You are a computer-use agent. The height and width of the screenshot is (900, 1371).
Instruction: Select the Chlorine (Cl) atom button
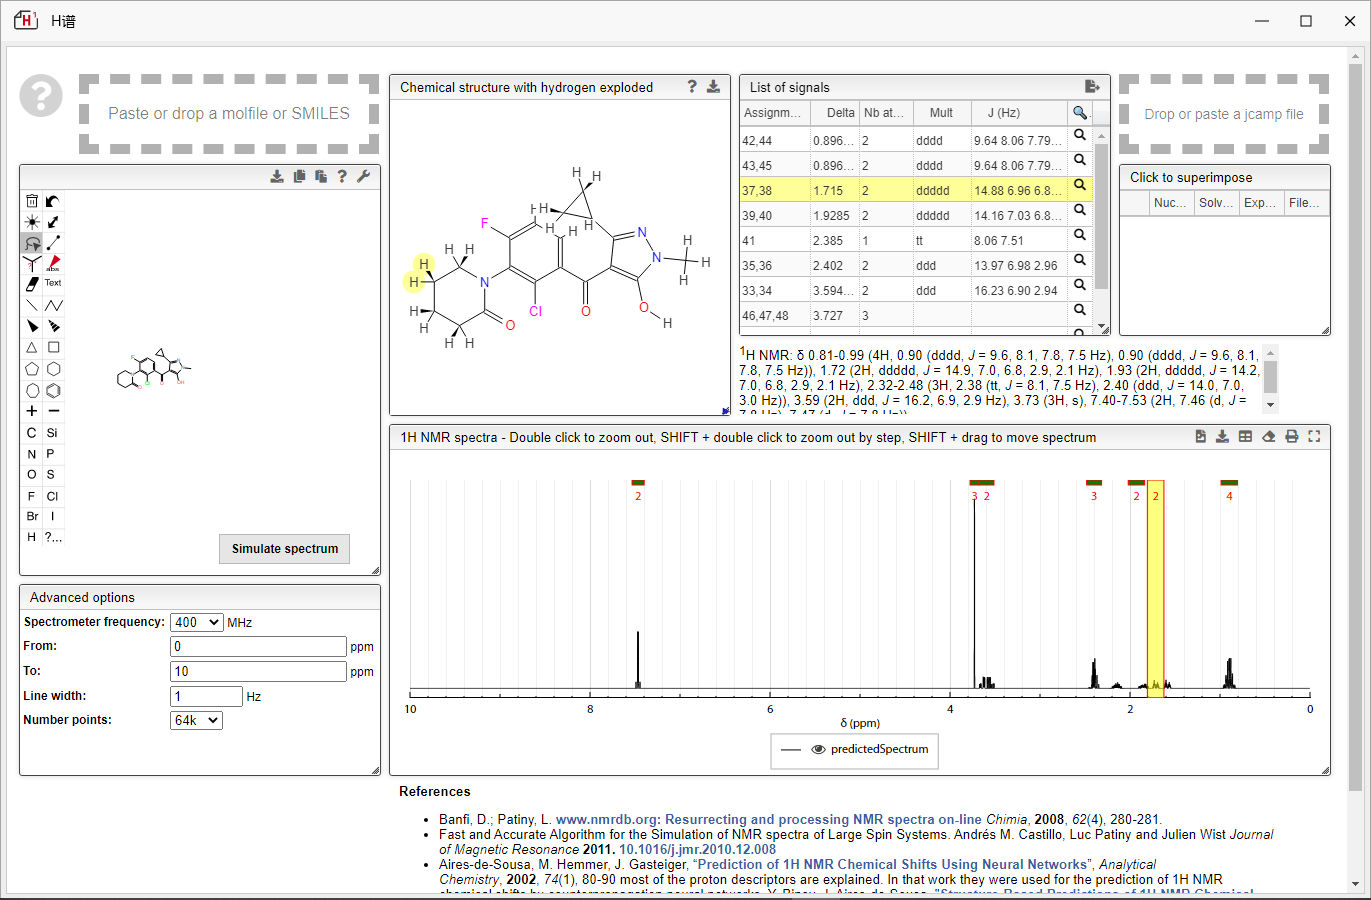coord(53,496)
